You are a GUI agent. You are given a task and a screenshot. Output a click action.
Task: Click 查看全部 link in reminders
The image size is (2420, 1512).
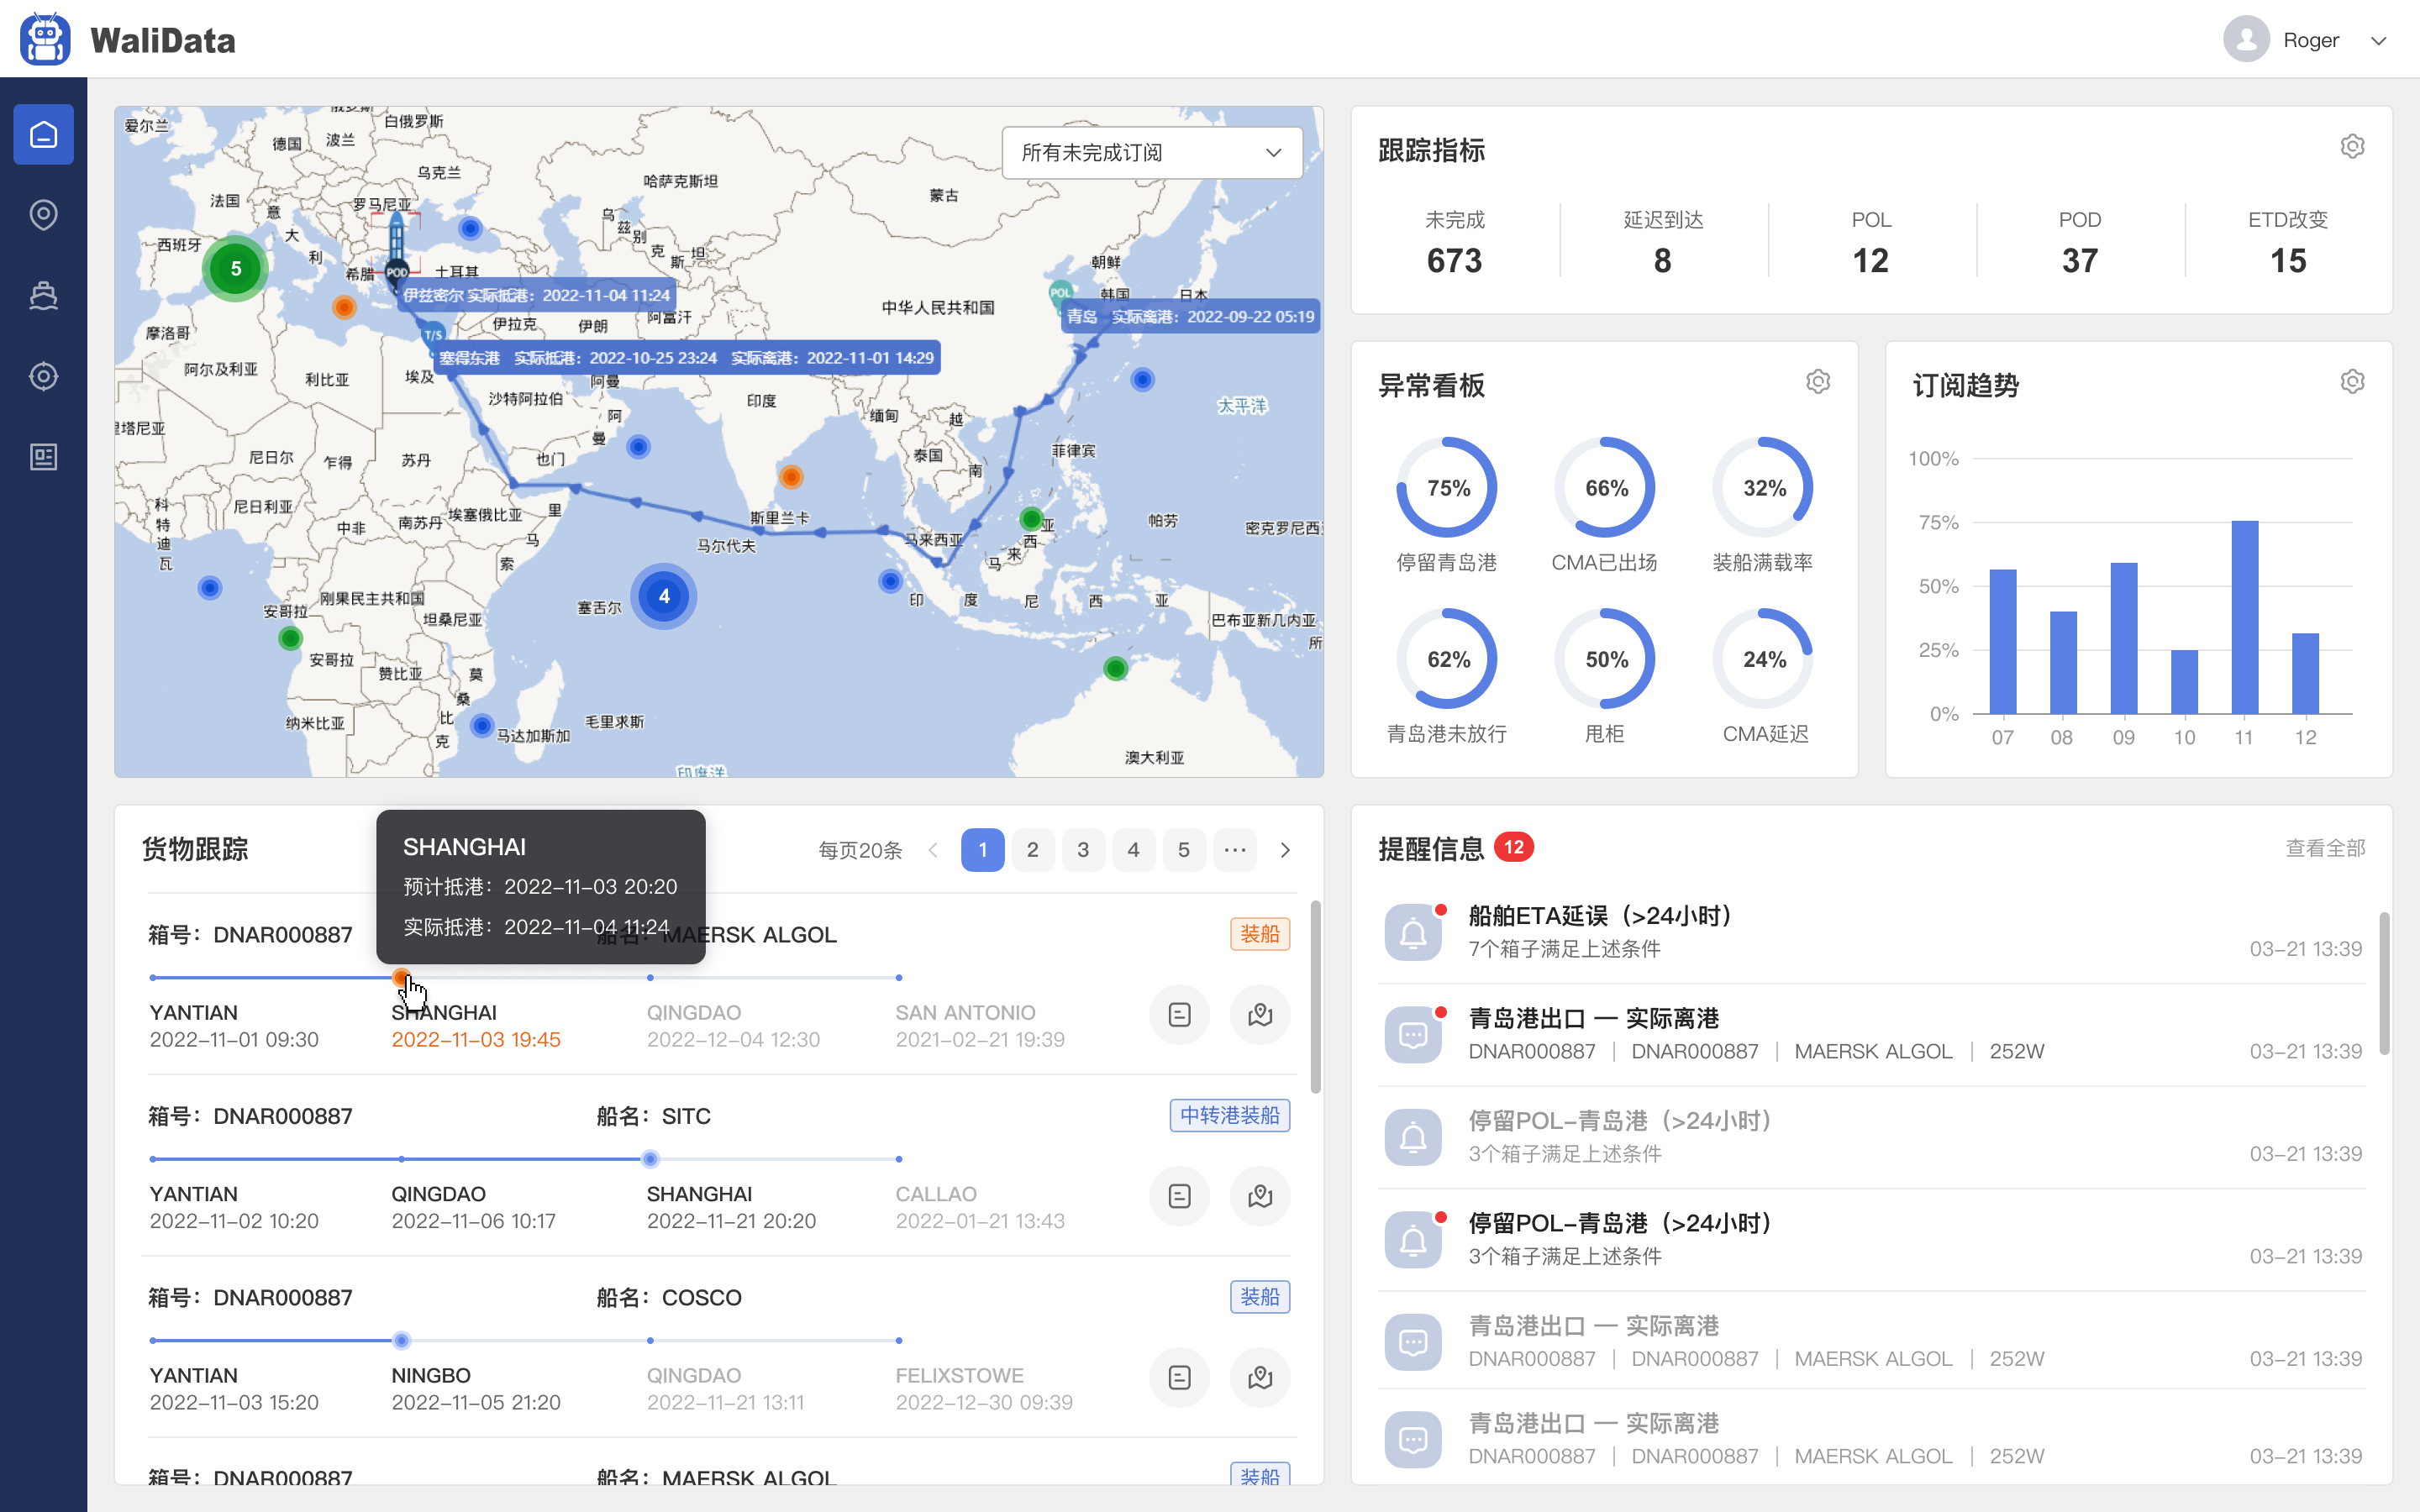tap(2325, 848)
